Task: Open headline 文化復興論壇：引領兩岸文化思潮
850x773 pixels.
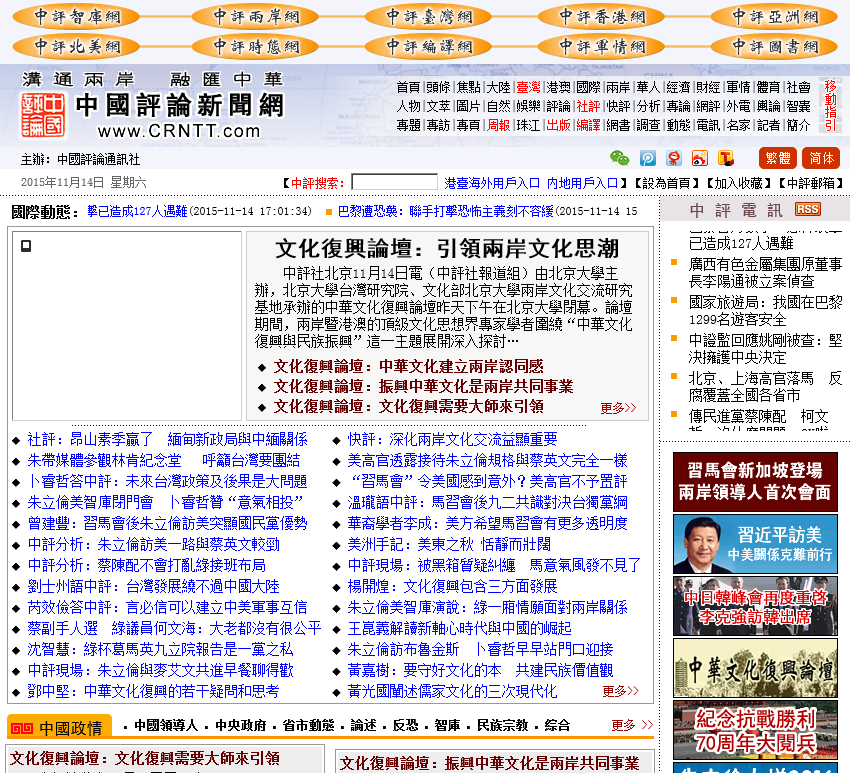Action: click(447, 249)
